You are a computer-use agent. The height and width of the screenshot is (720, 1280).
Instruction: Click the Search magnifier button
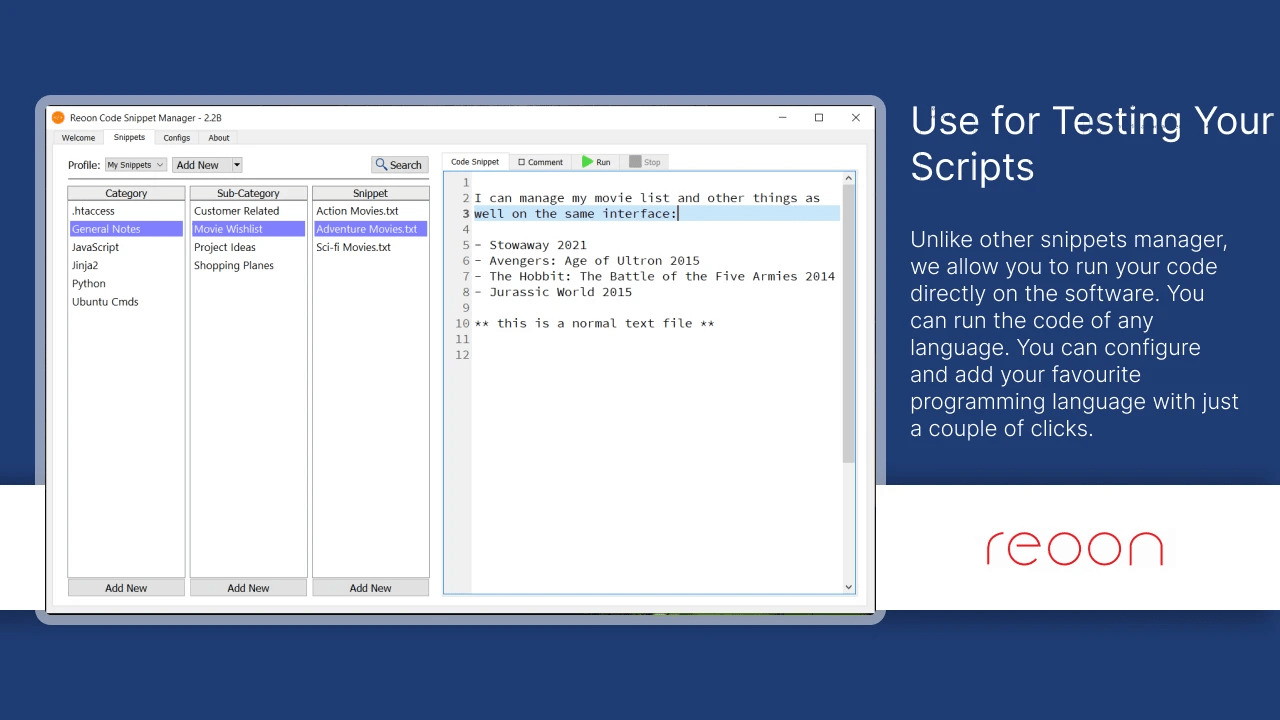[x=399, y=165]
